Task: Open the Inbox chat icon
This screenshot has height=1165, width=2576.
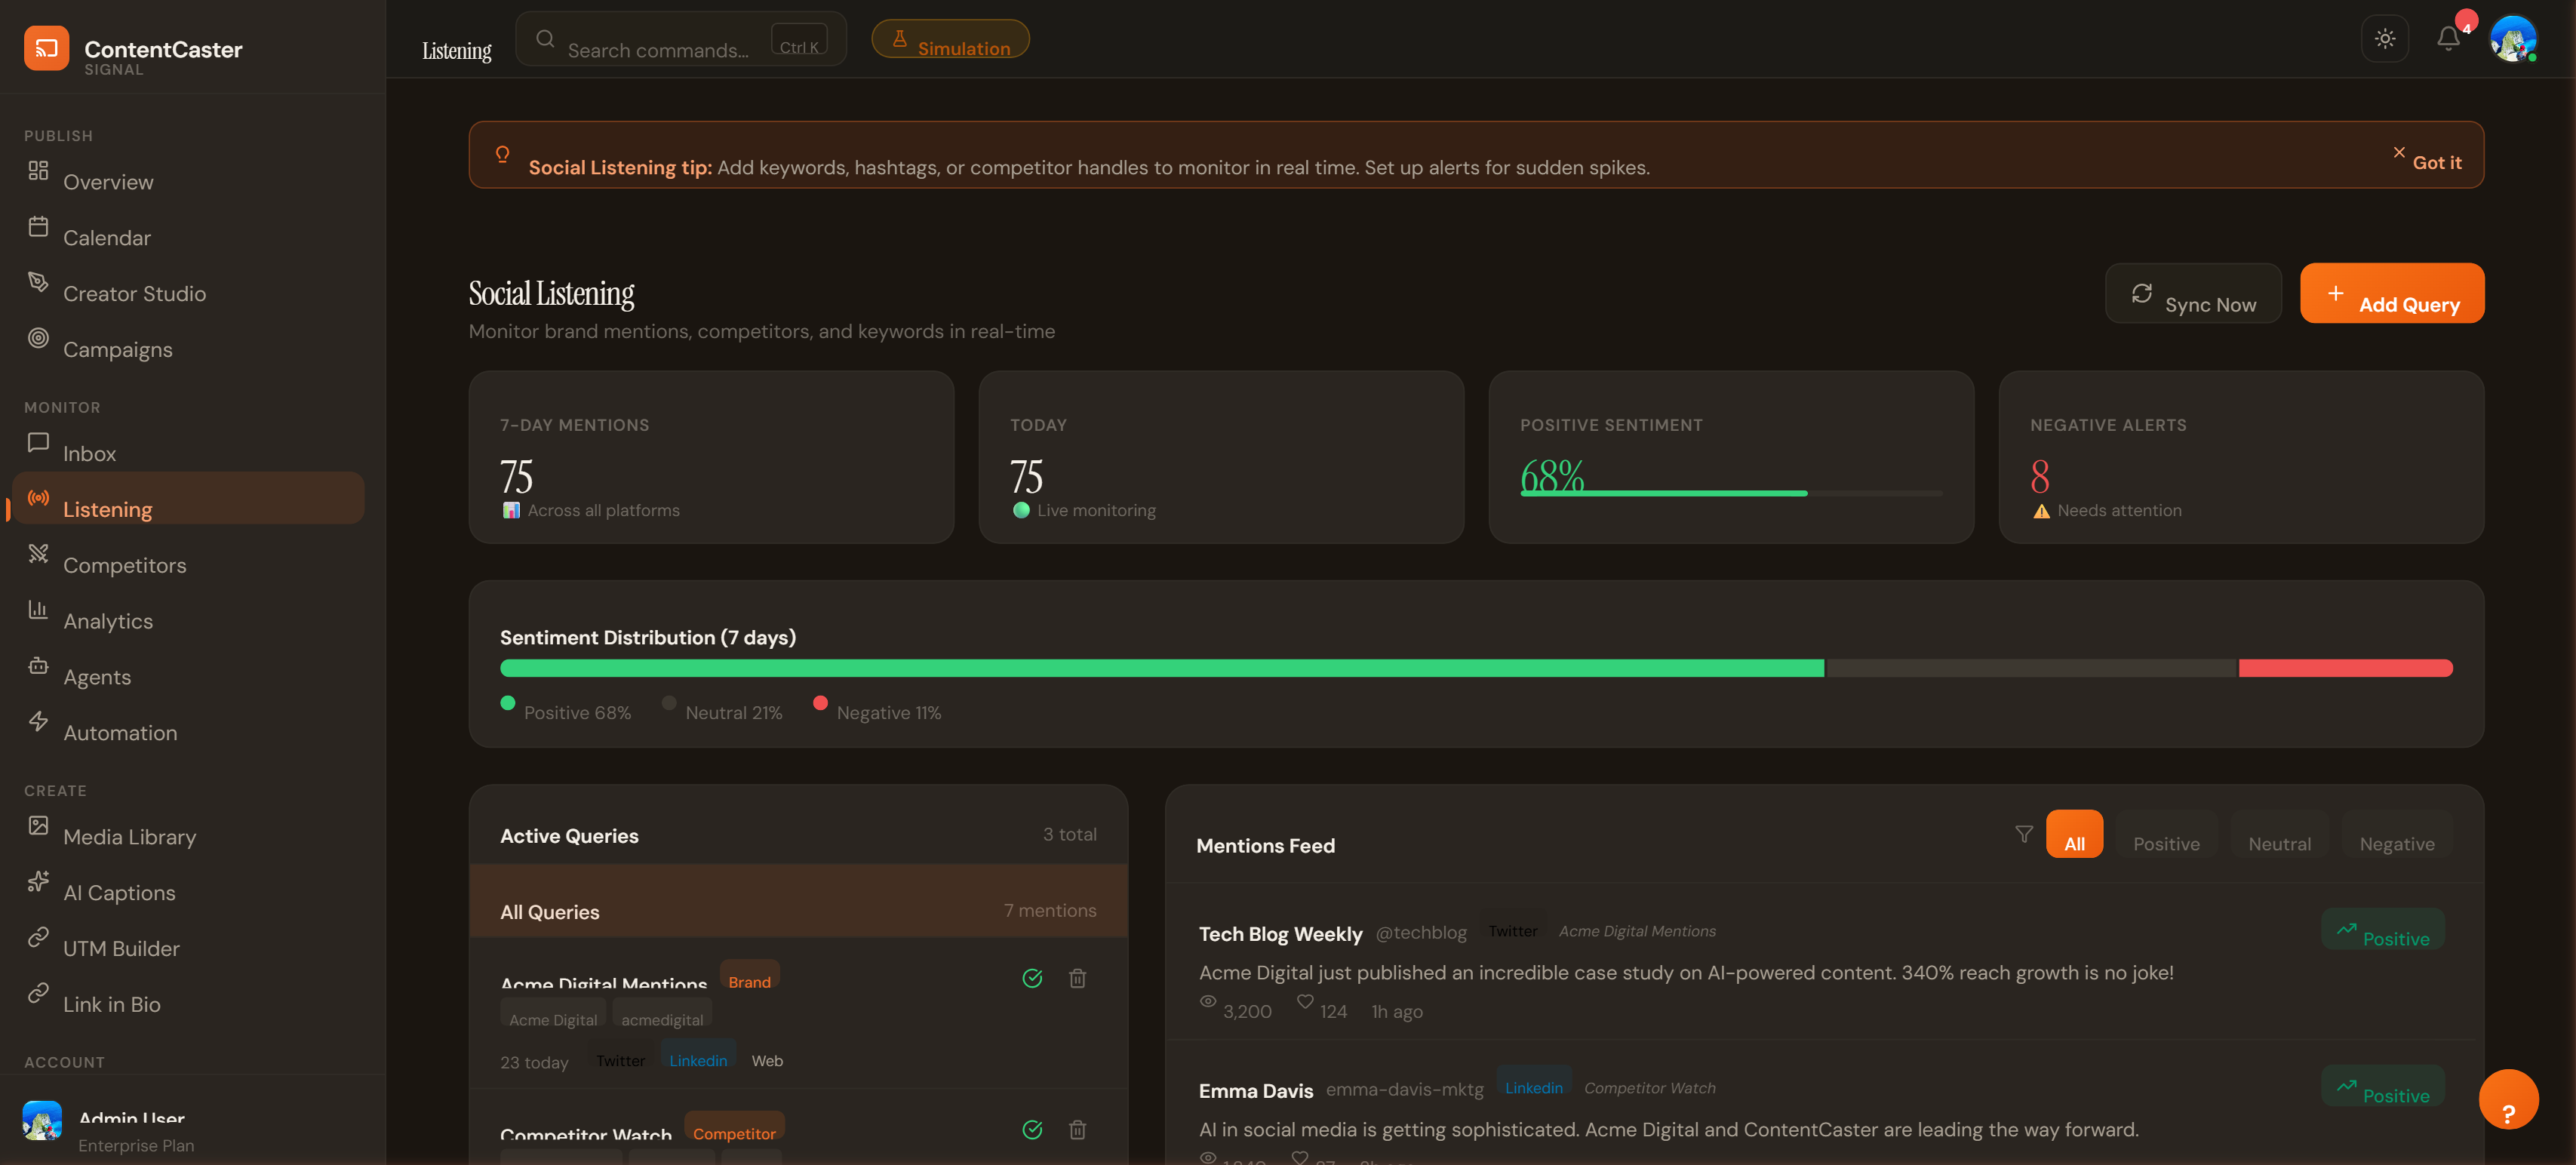Action: [x=38, y=442]
